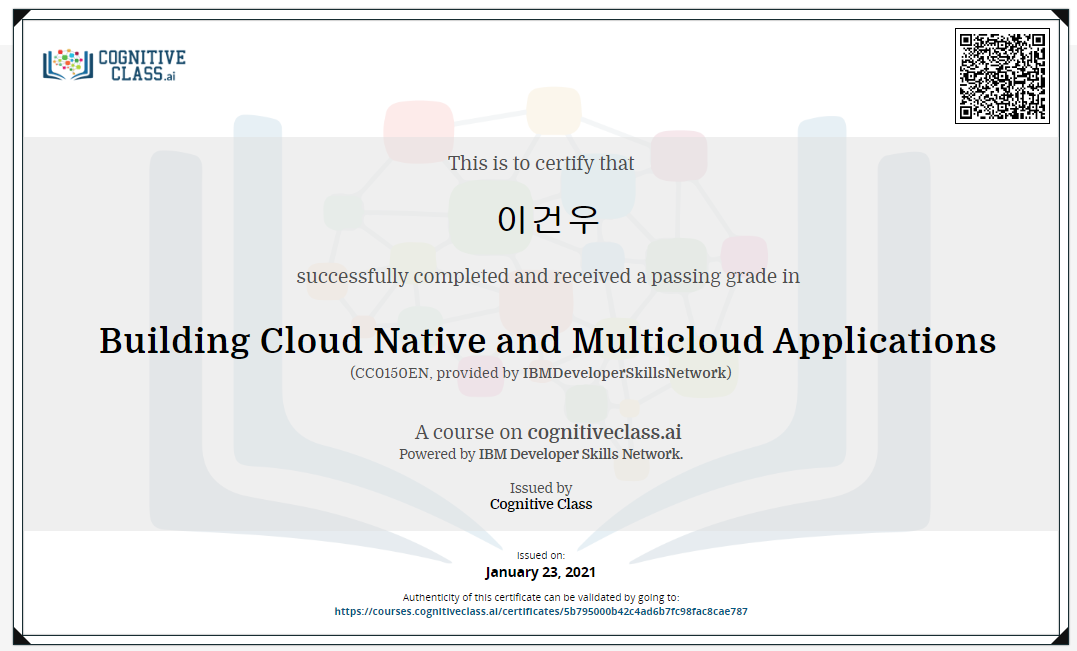The height and width of the screenshot is (651, 1077).
Task: Click the Cognitive Class.ai logo
Action: tap(114, 65)
